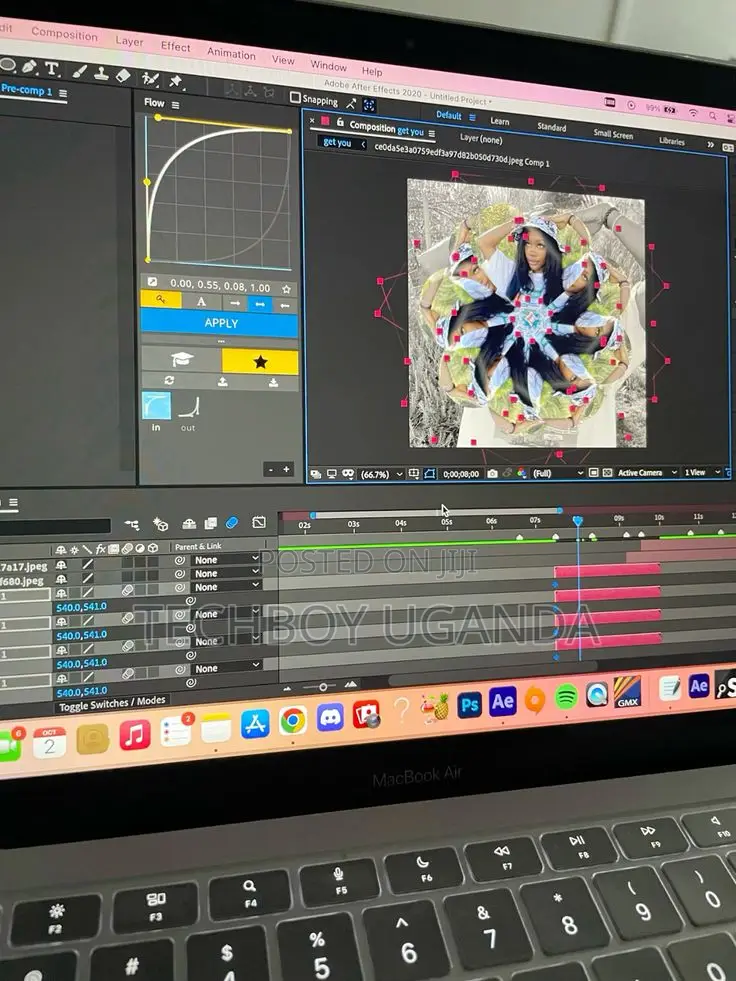Enable the Snapping checkbox
The height and width of the screenshot is (981, 736).
[295, 97]
